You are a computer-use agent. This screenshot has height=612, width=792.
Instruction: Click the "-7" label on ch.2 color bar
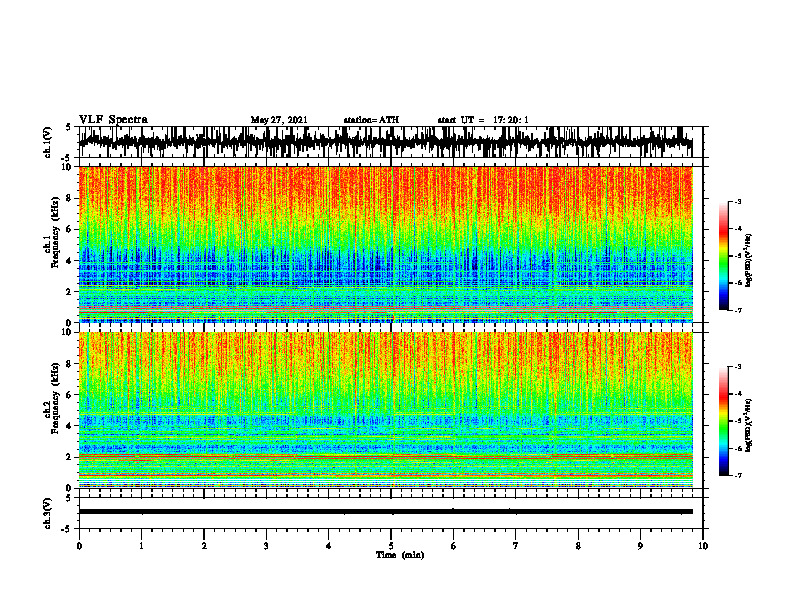(x=738, y=476)
